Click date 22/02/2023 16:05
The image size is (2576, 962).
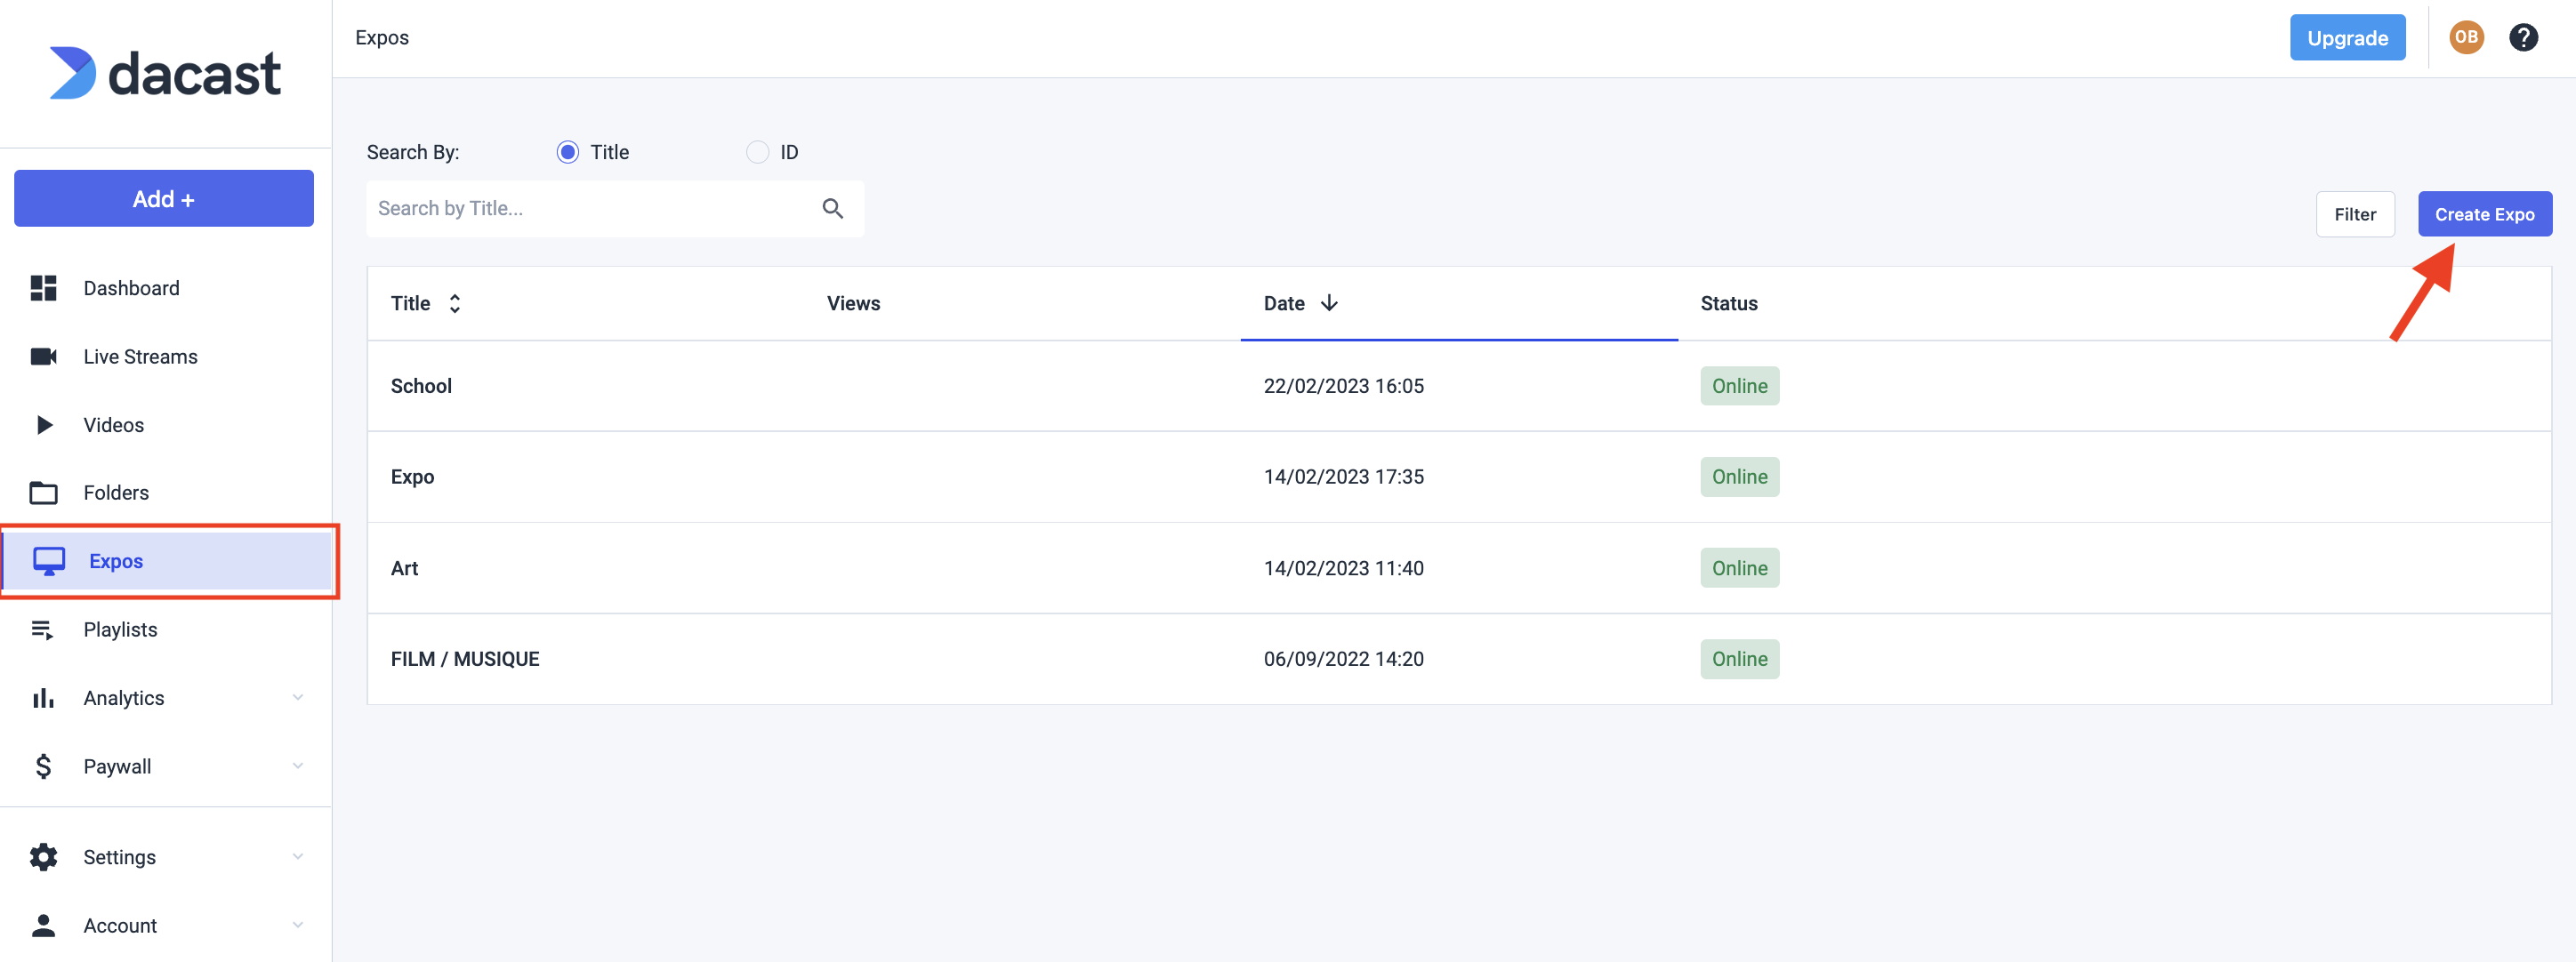(x=1343, y=386)
